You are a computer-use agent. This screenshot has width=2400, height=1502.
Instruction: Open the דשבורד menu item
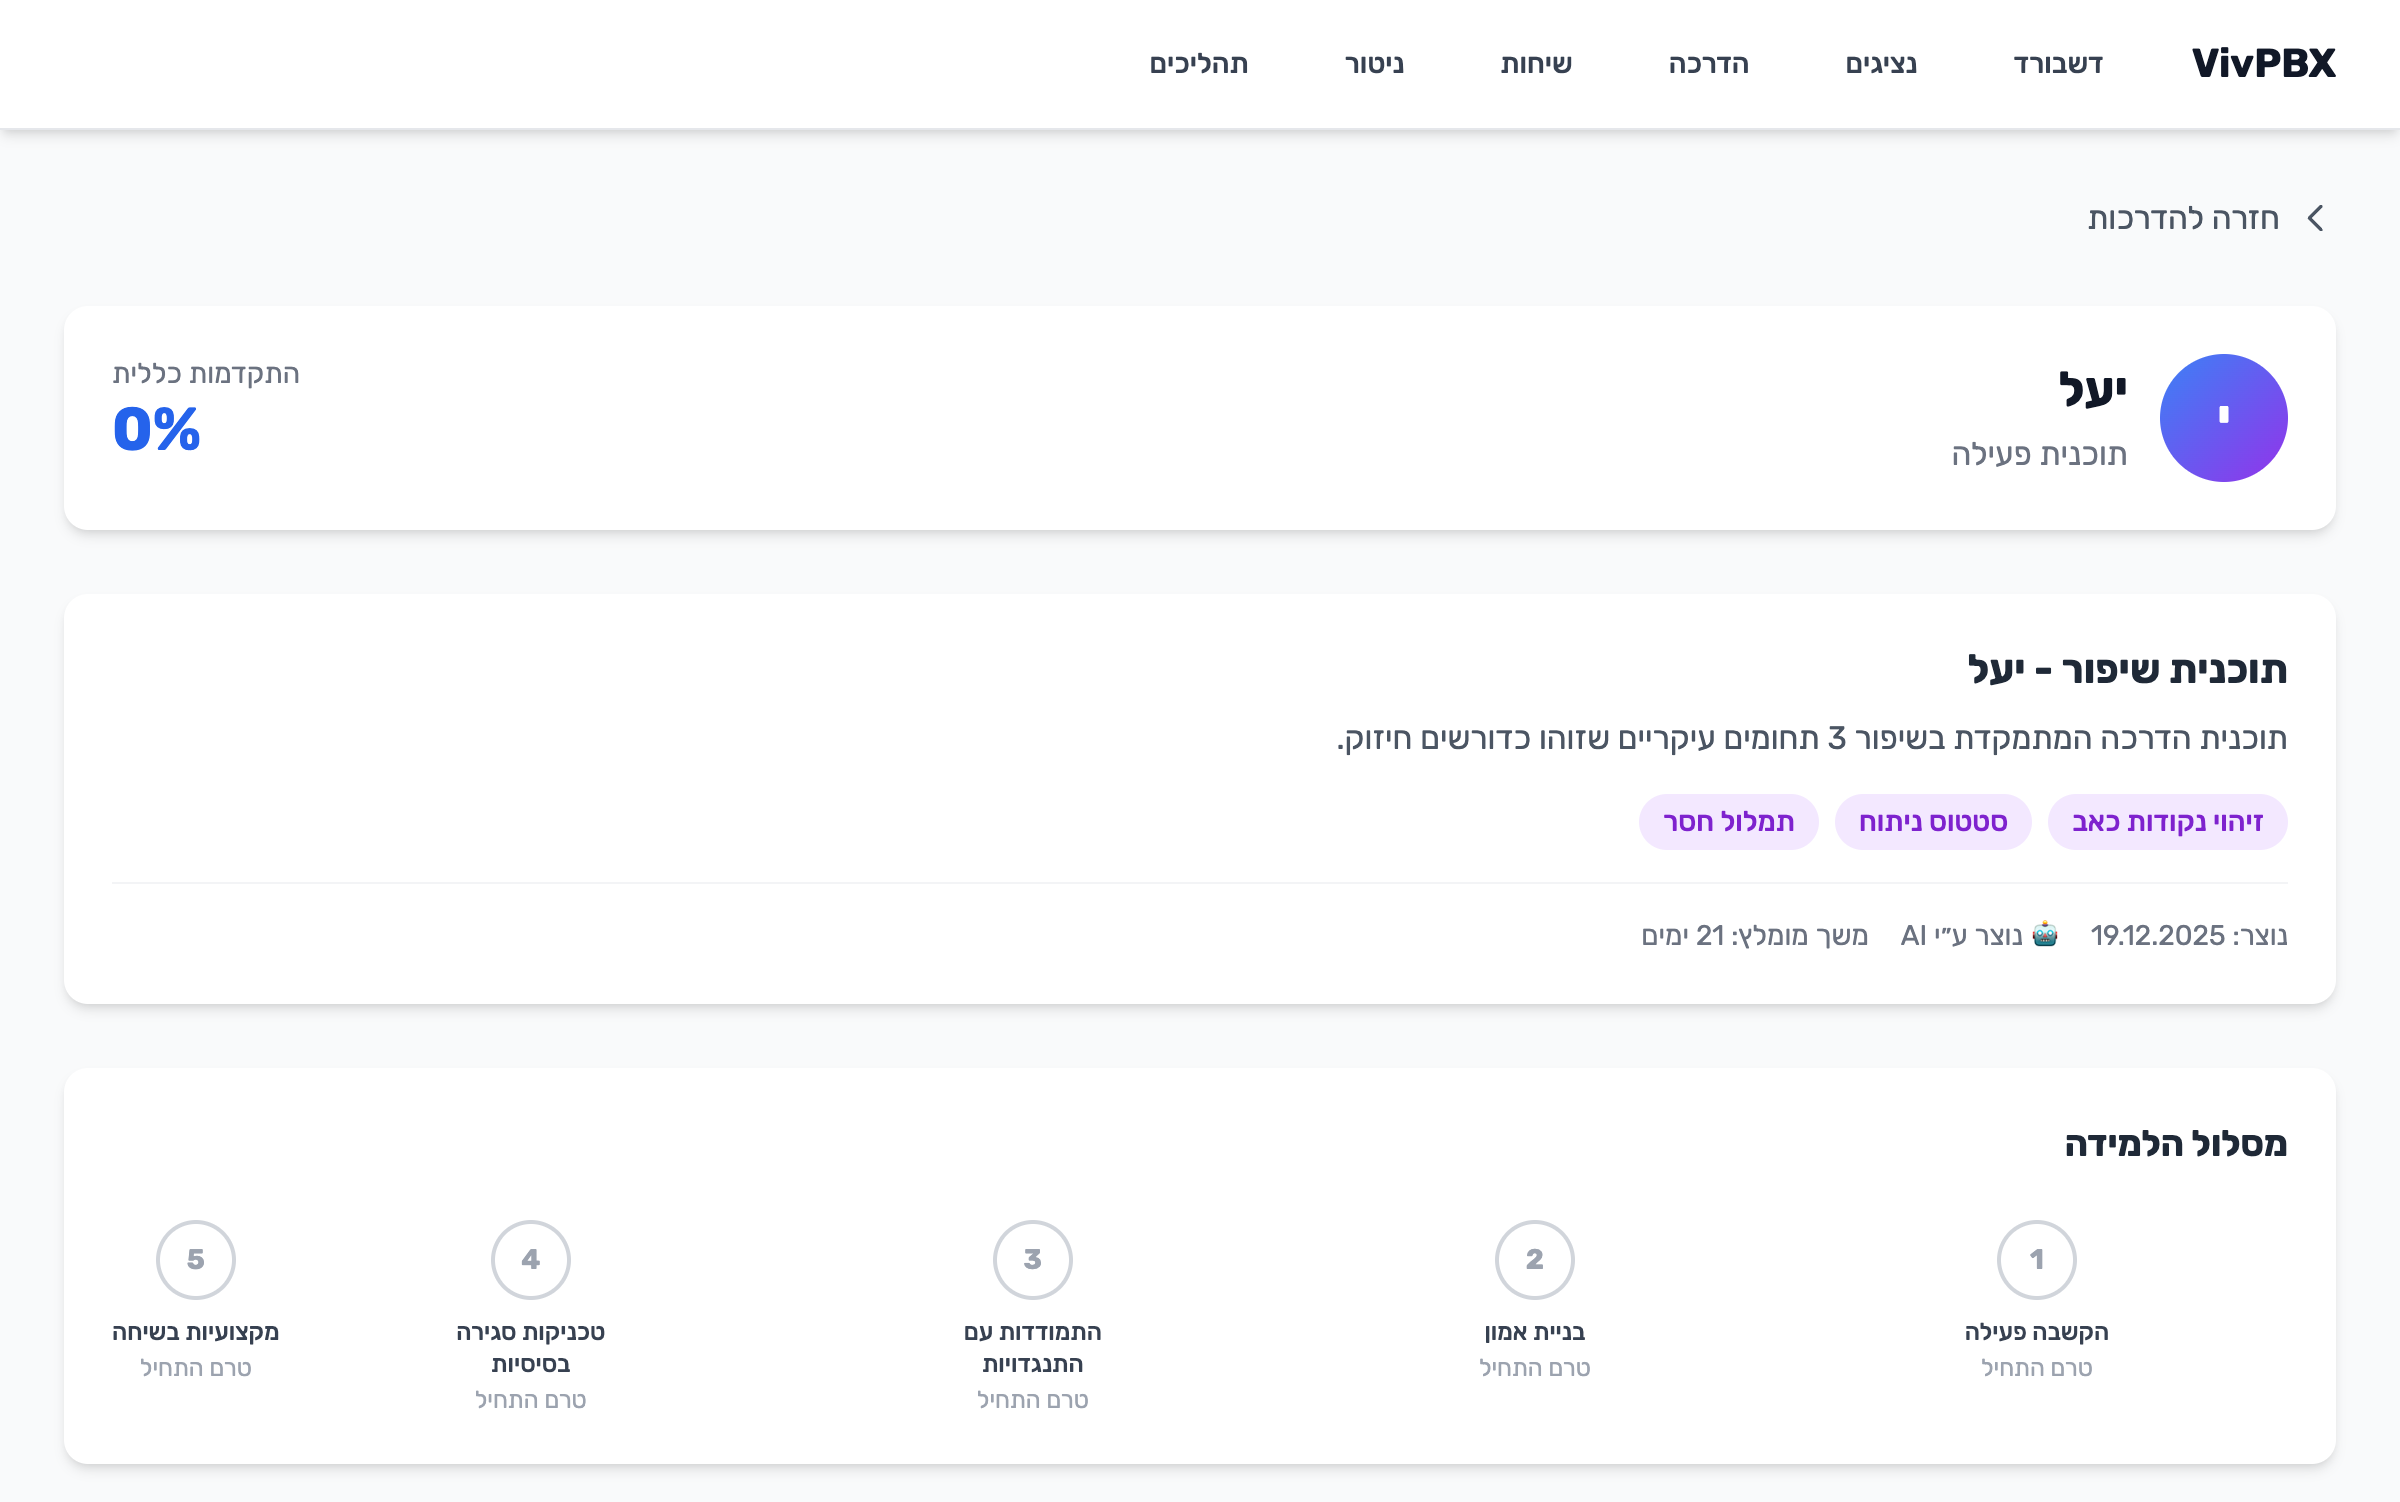click(2058, 64)
